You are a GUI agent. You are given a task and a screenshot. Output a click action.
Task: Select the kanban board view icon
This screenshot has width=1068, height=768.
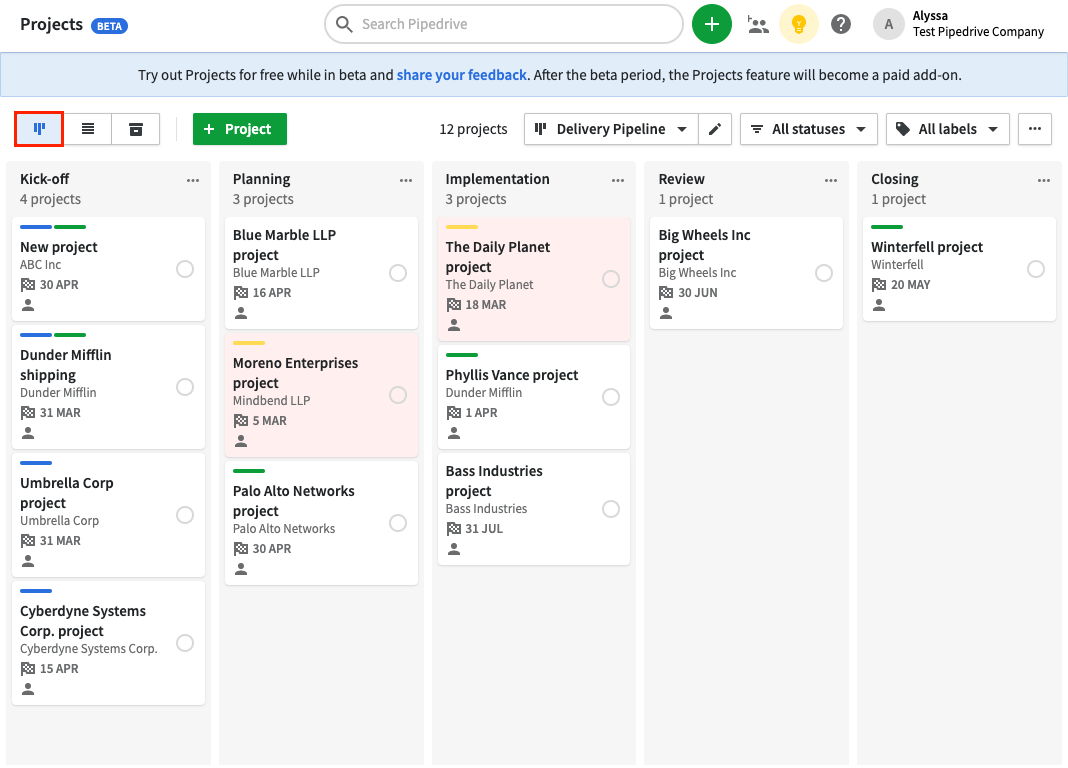(38, 129)
